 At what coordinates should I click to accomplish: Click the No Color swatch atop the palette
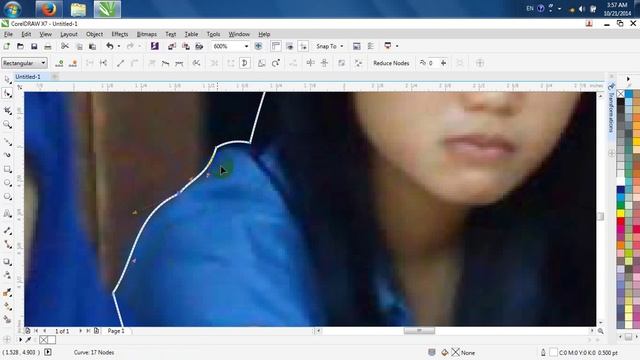click(x=620, y=94)
